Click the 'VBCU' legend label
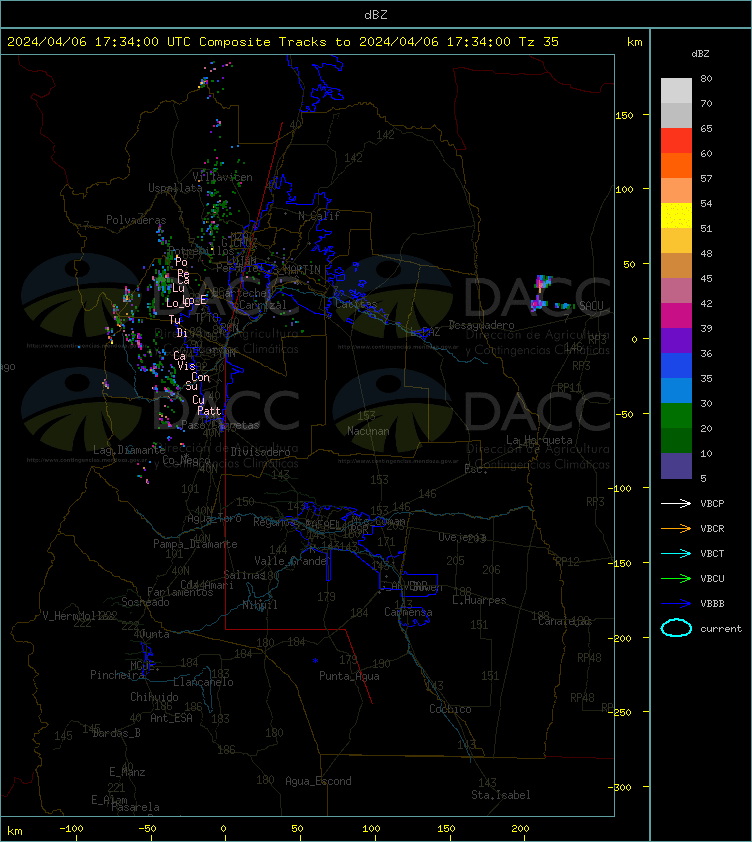The width and height of the screenshot is (752, 842). (712, 578)
